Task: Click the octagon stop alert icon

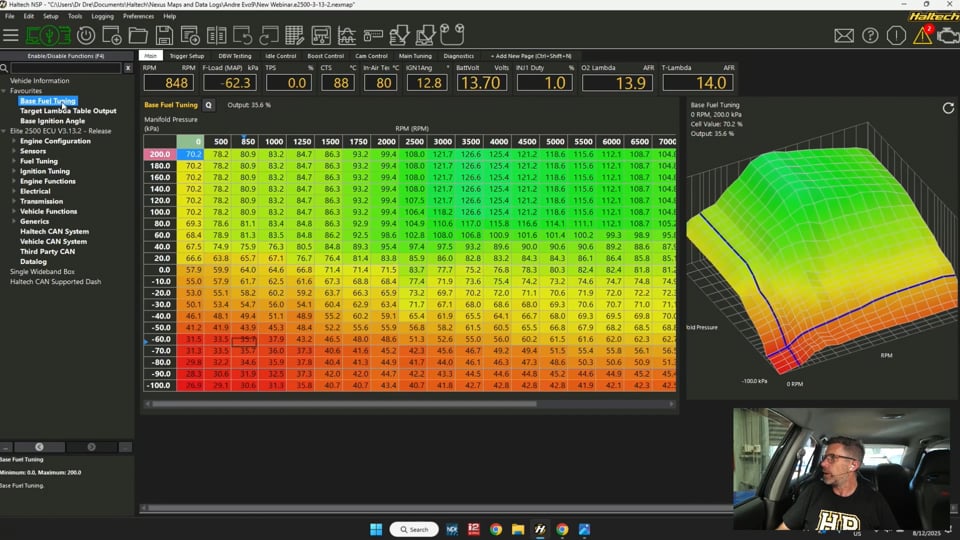Action: point(896,36)
